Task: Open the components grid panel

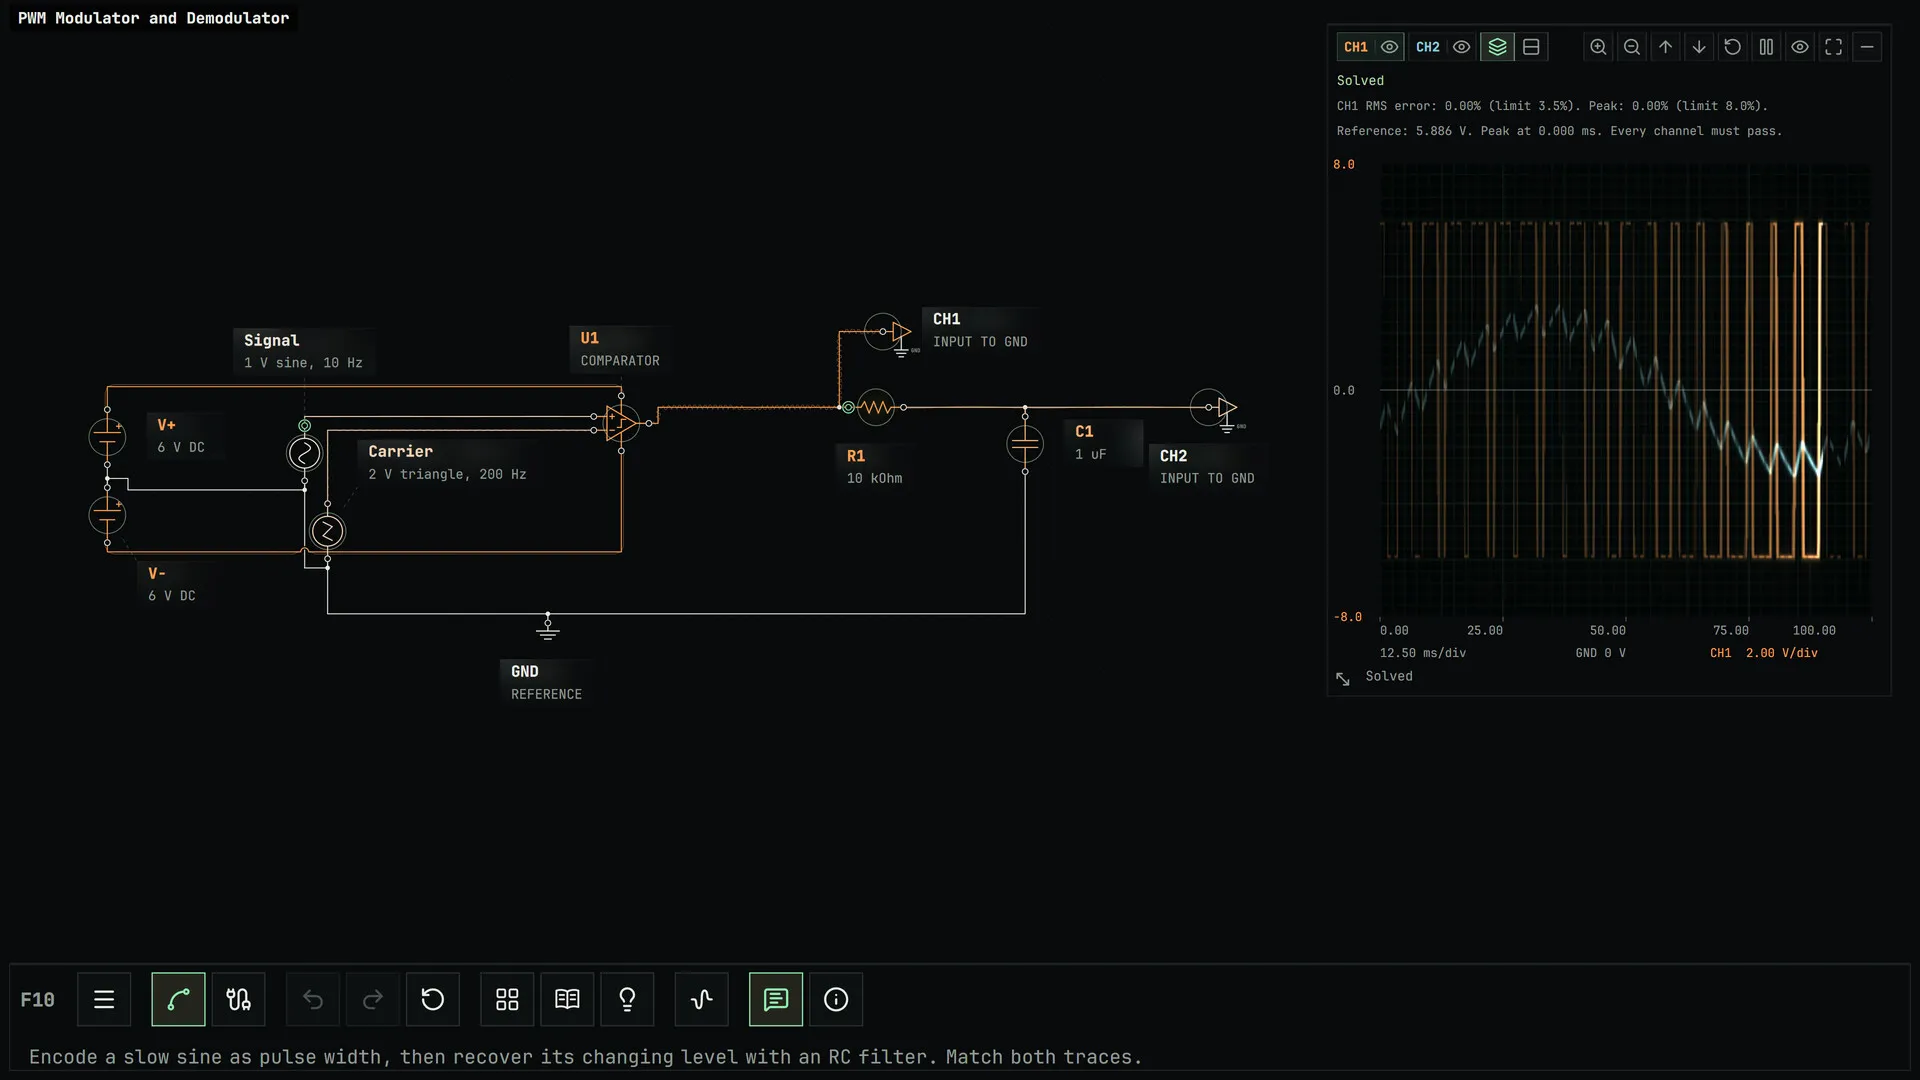Action: (507, 999)
